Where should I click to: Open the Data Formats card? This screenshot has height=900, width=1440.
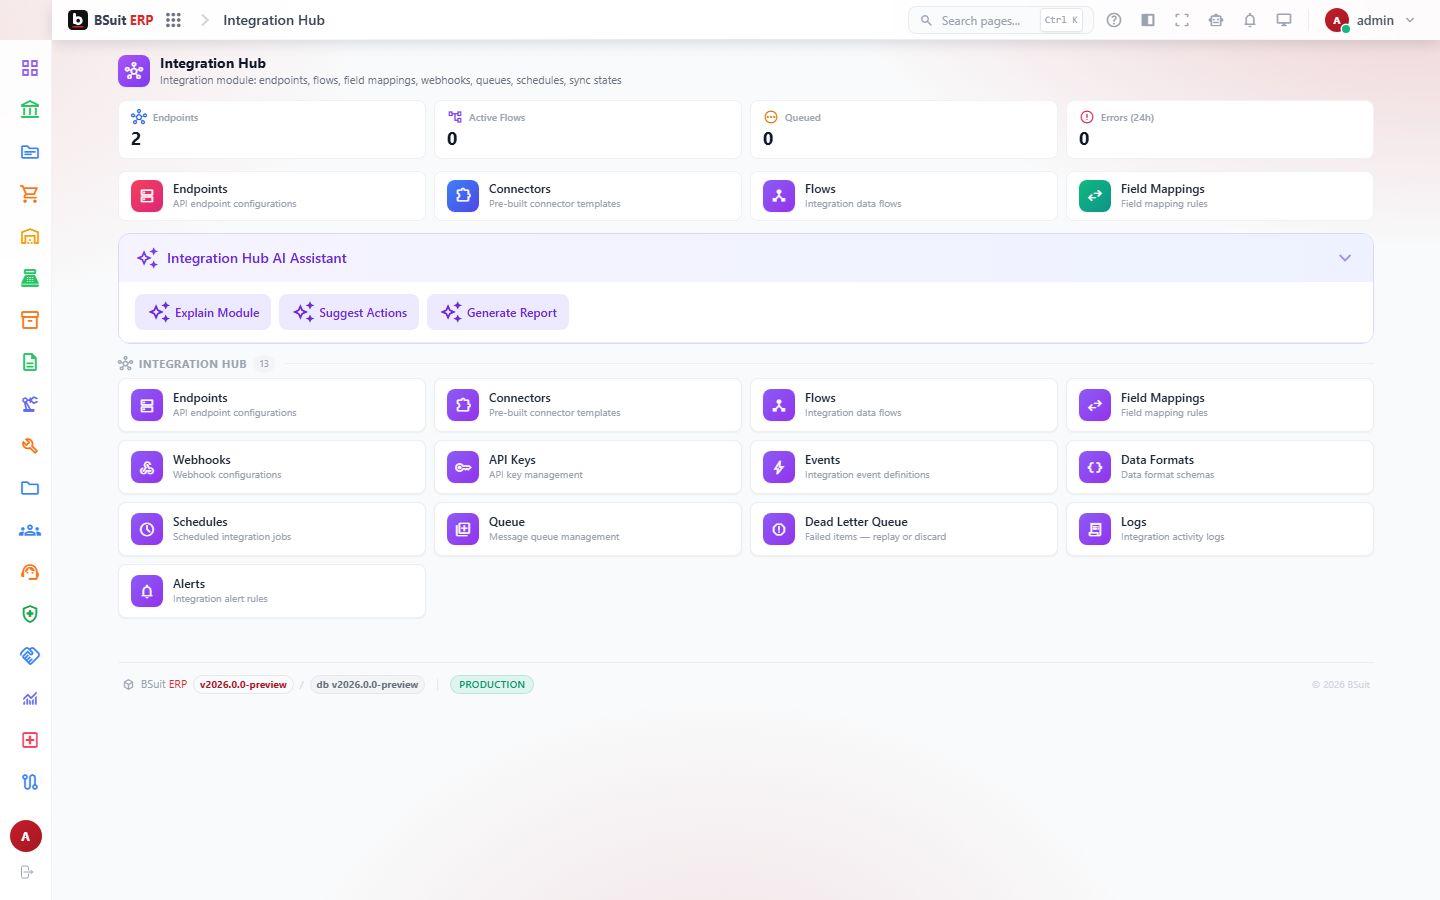pyautogui.click(x=1220, y=467)
